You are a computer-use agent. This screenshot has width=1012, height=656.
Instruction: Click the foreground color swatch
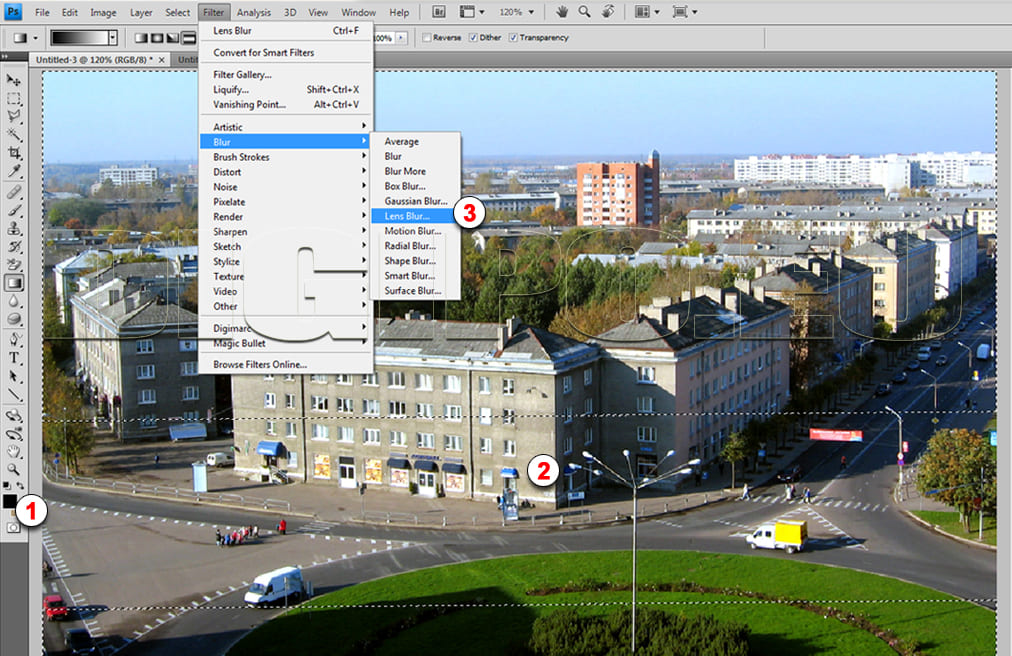point(10,501)
